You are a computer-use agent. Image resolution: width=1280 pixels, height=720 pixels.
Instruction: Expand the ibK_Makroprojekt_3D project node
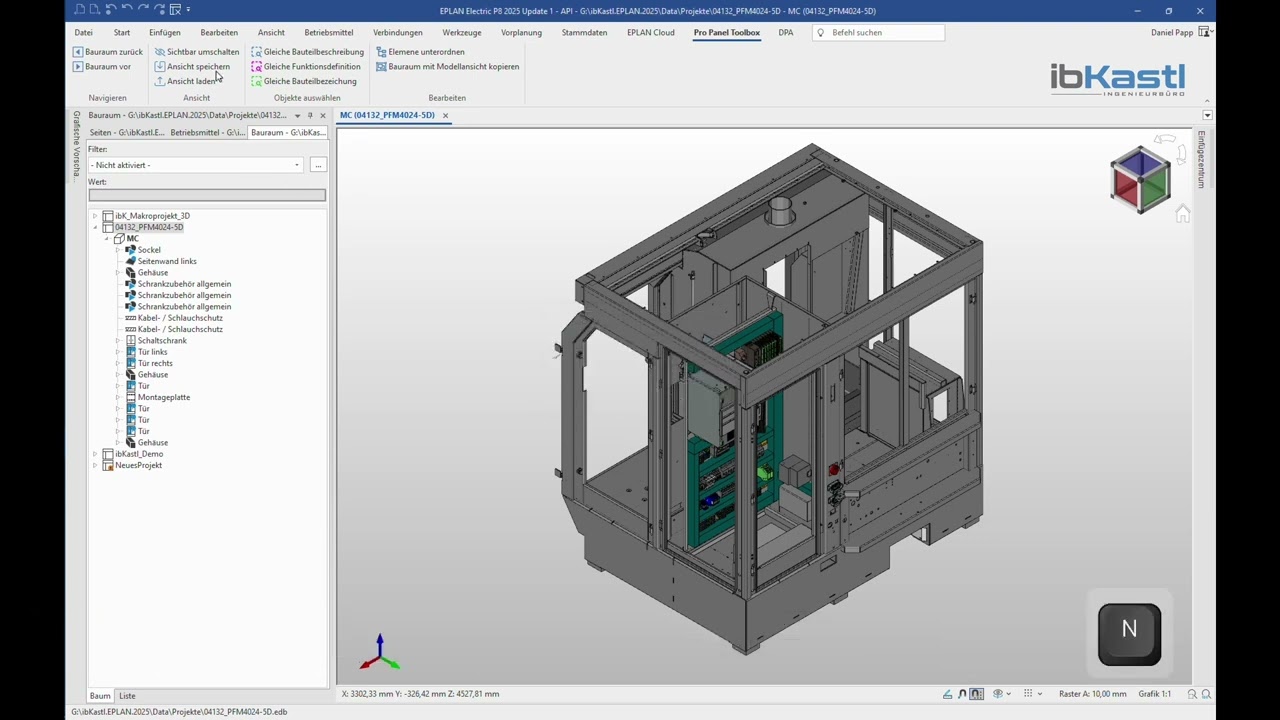[96, 216]
